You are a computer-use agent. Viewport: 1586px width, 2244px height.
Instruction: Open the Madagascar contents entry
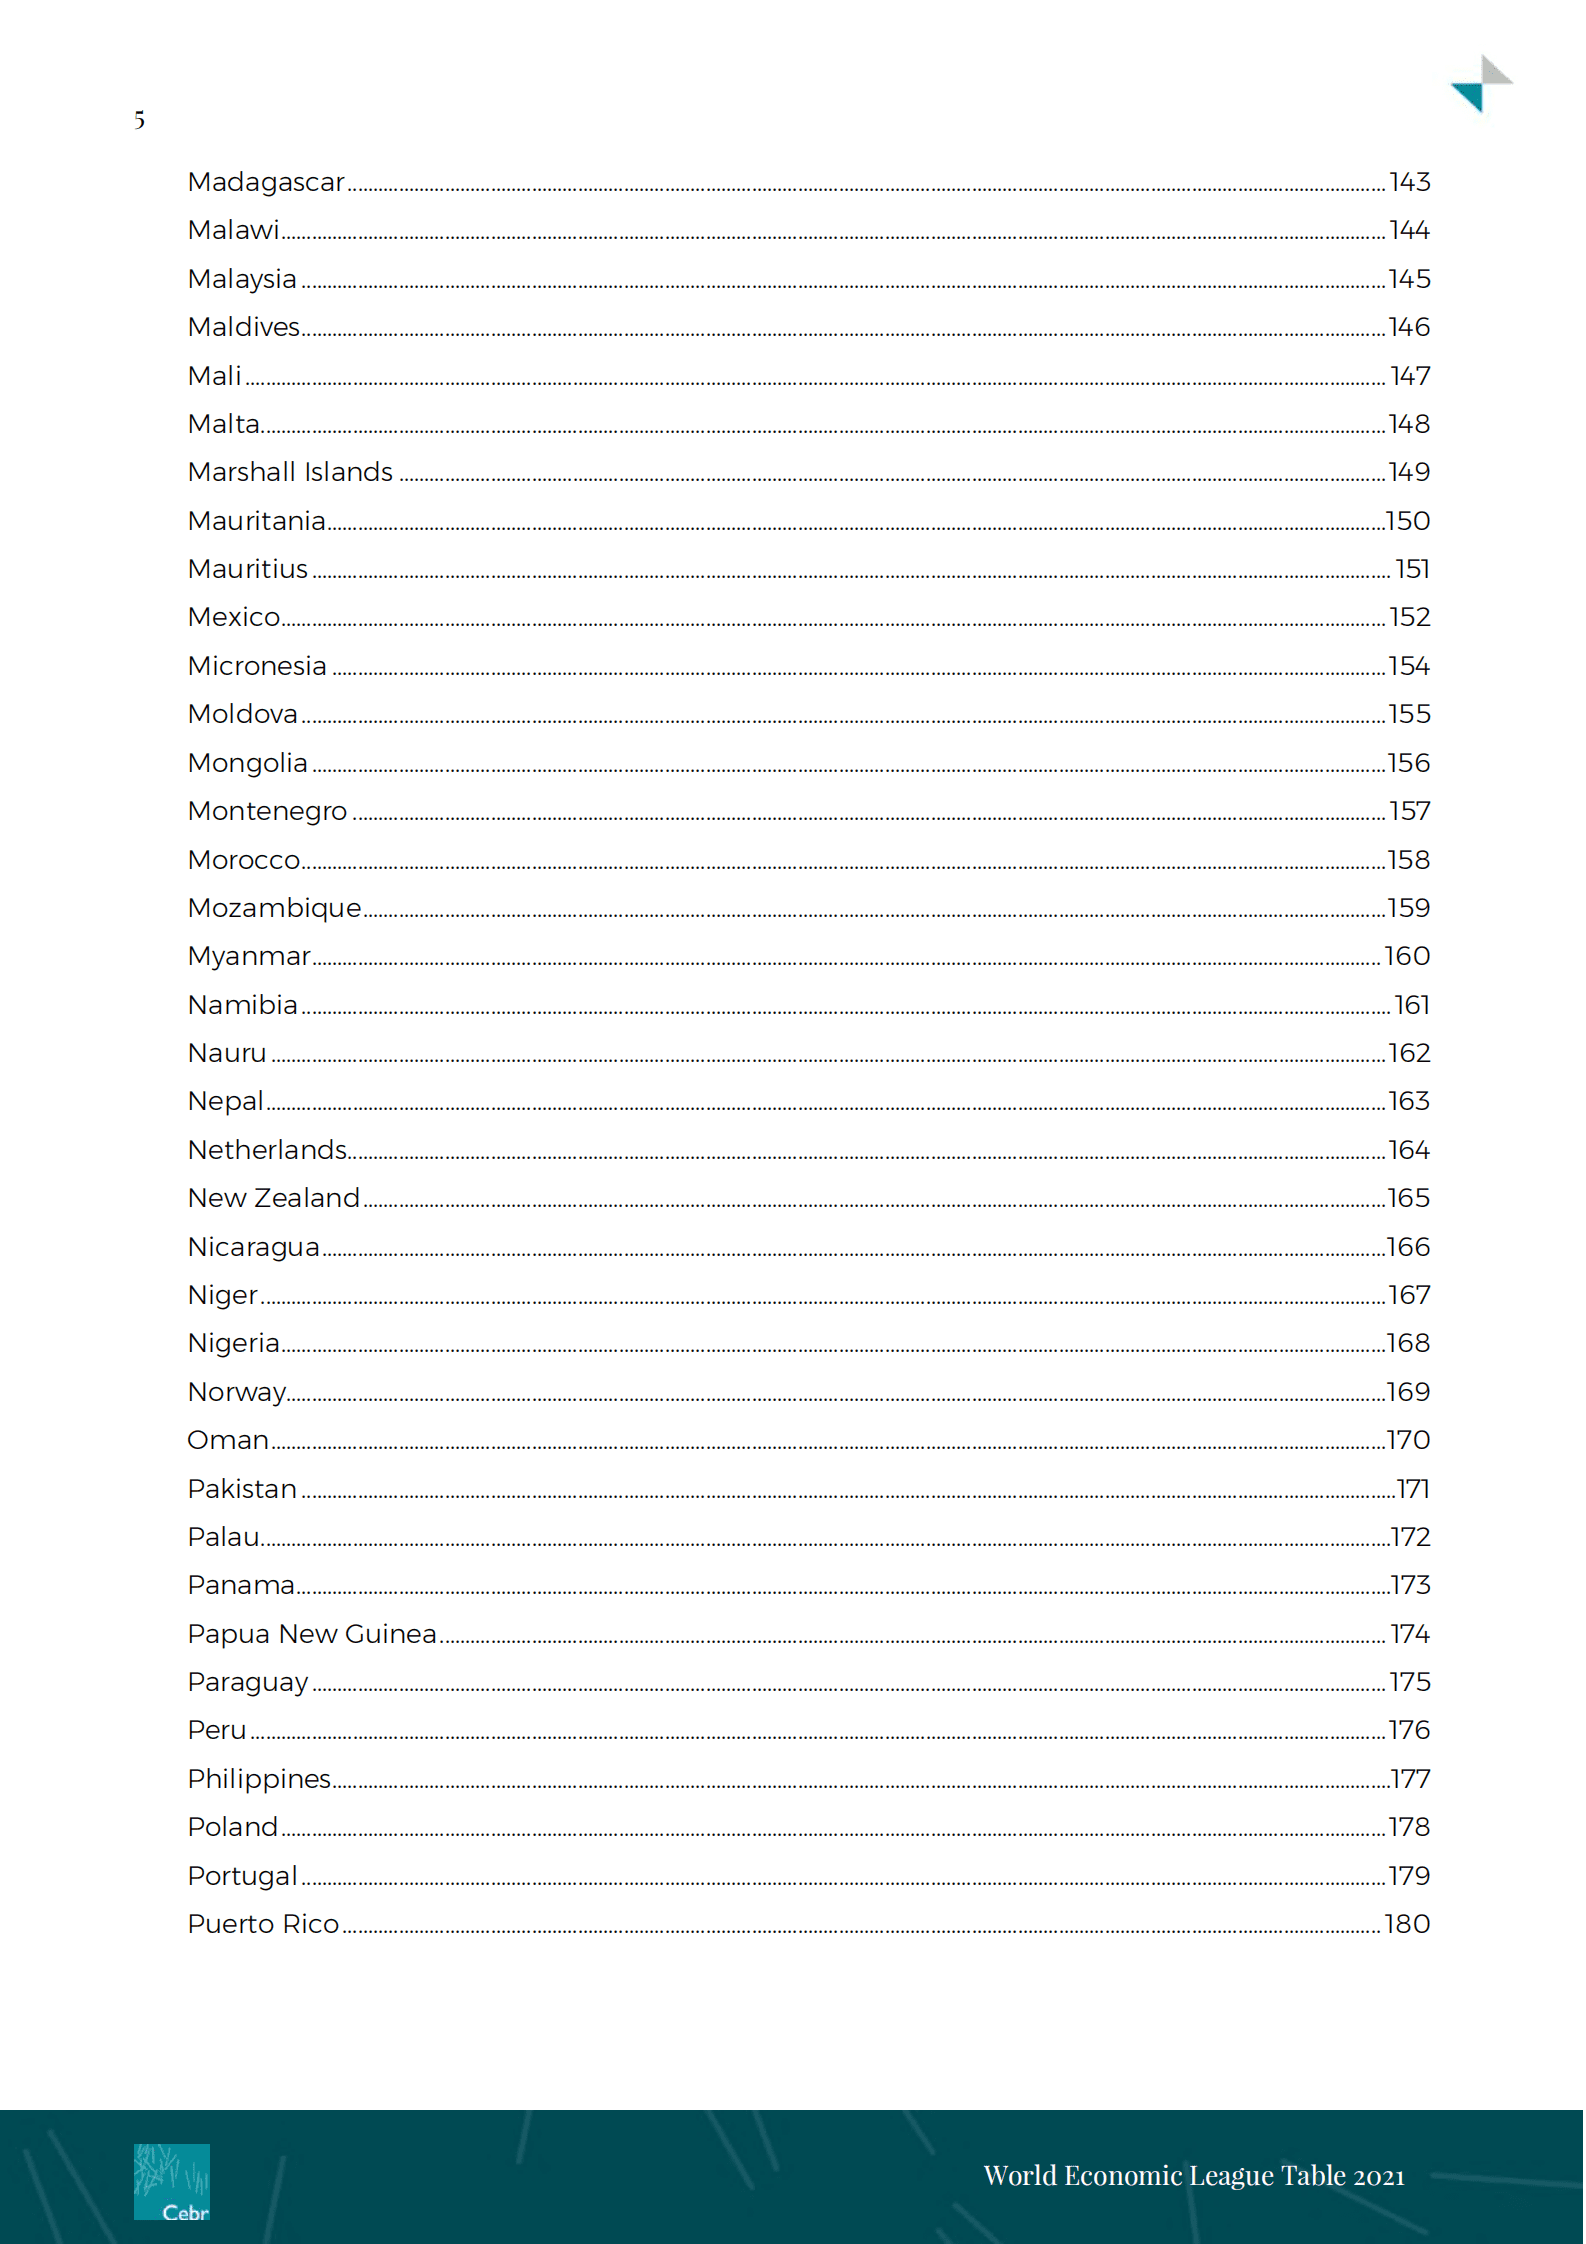[x=266, y=182]
